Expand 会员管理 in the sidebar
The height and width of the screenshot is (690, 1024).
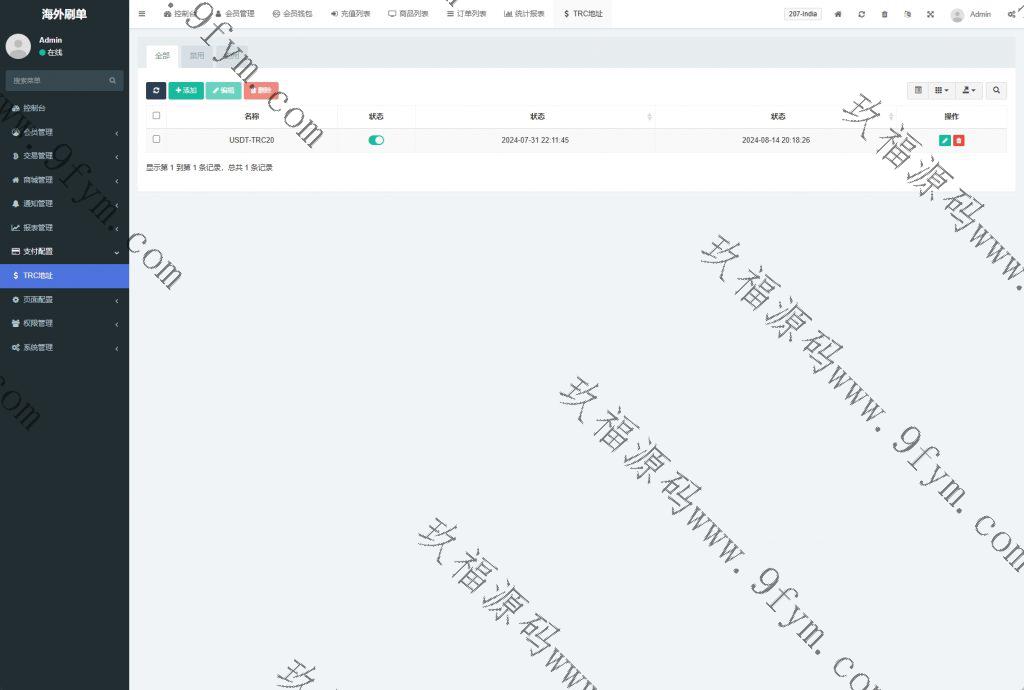64,132
